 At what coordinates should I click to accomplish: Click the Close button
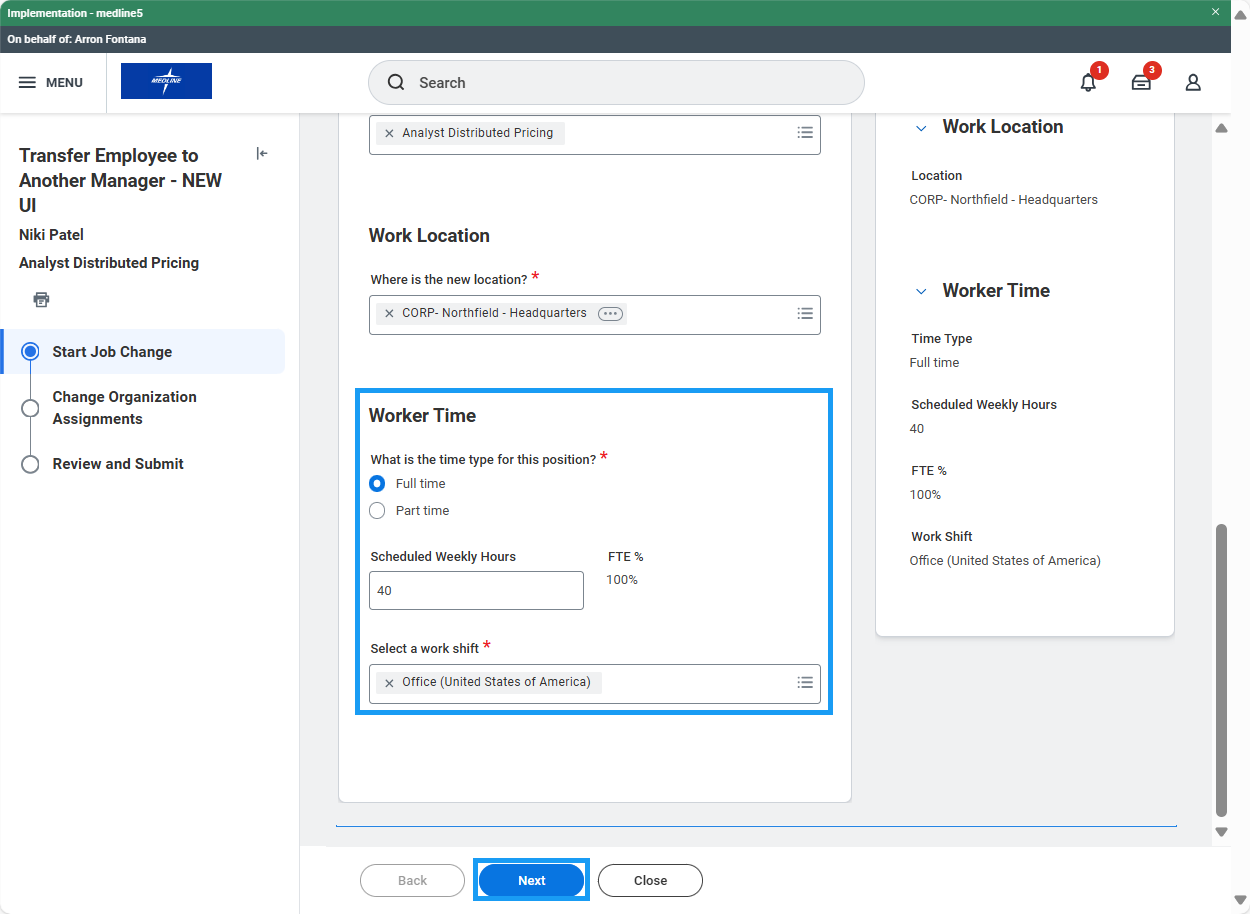pos(650,881)
